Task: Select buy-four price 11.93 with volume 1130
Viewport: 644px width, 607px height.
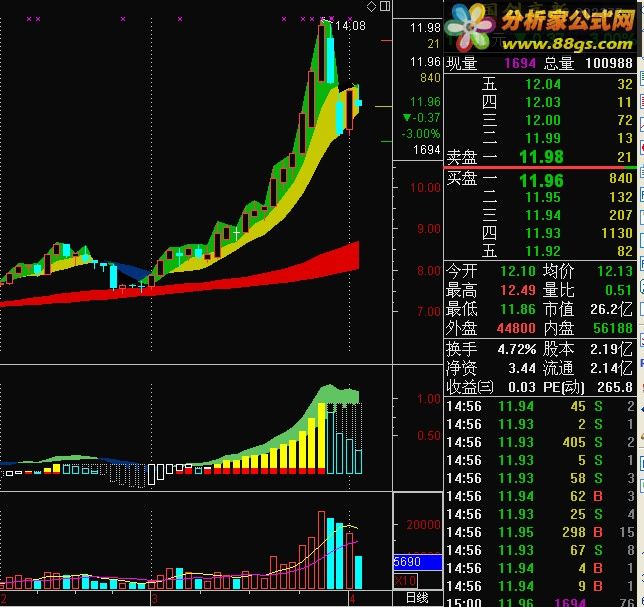Action: click(543, 233)
